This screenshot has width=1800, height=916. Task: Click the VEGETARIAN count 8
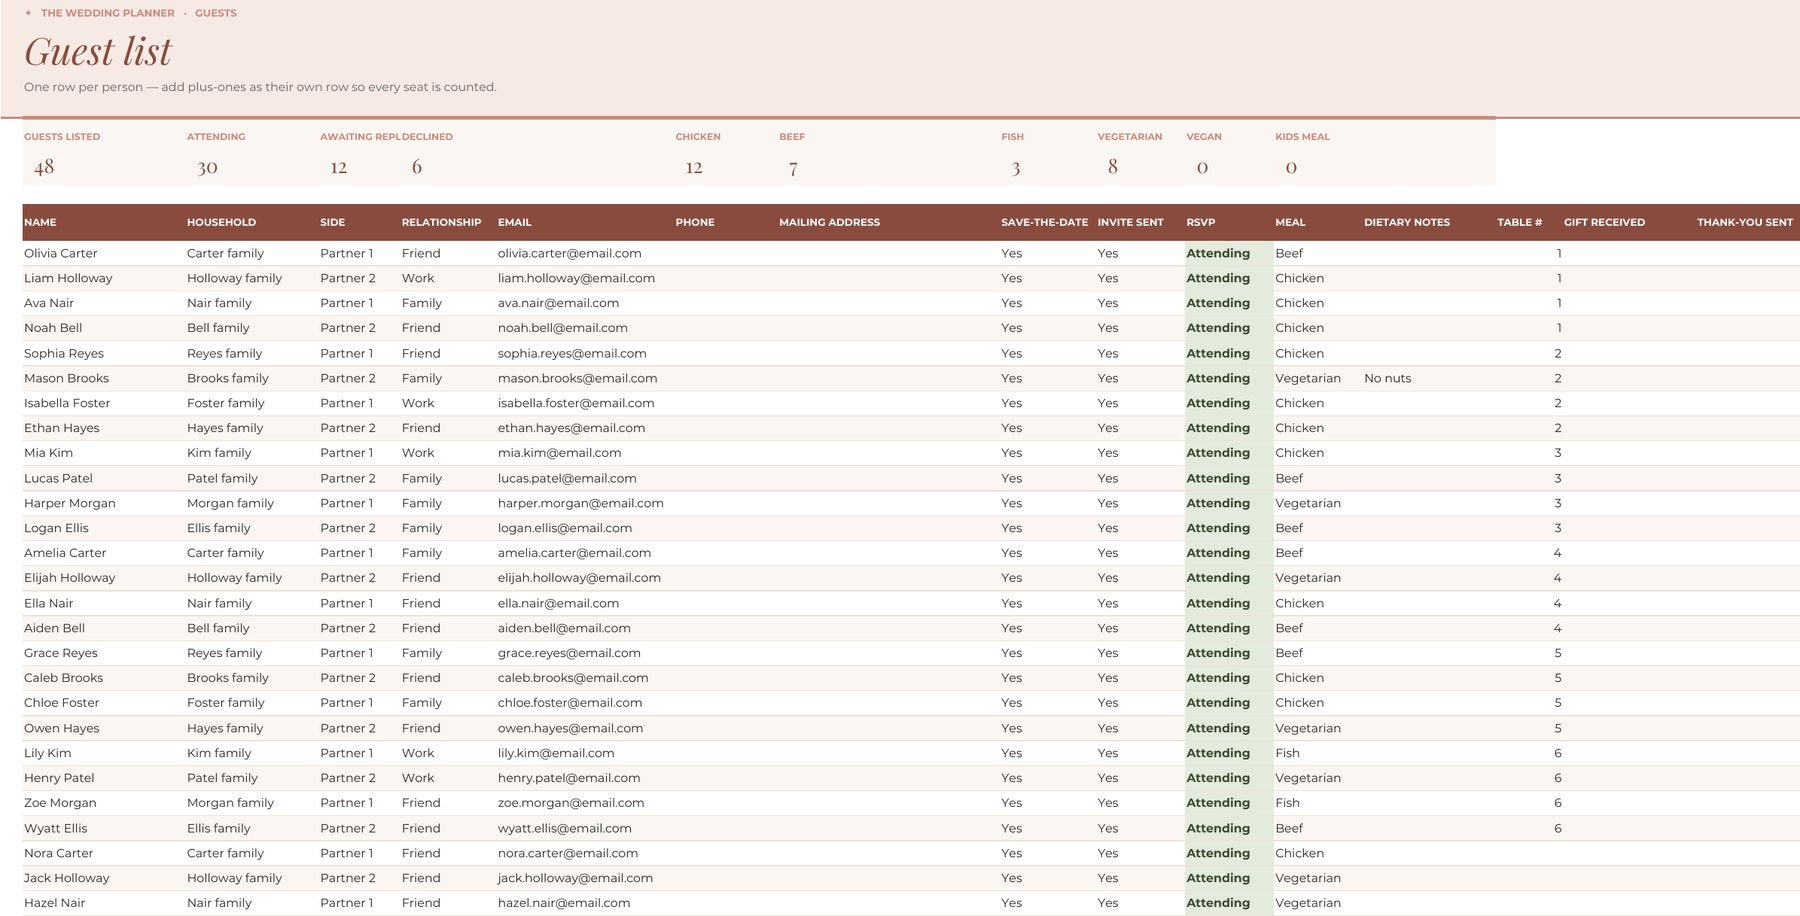coord(1112,167)
